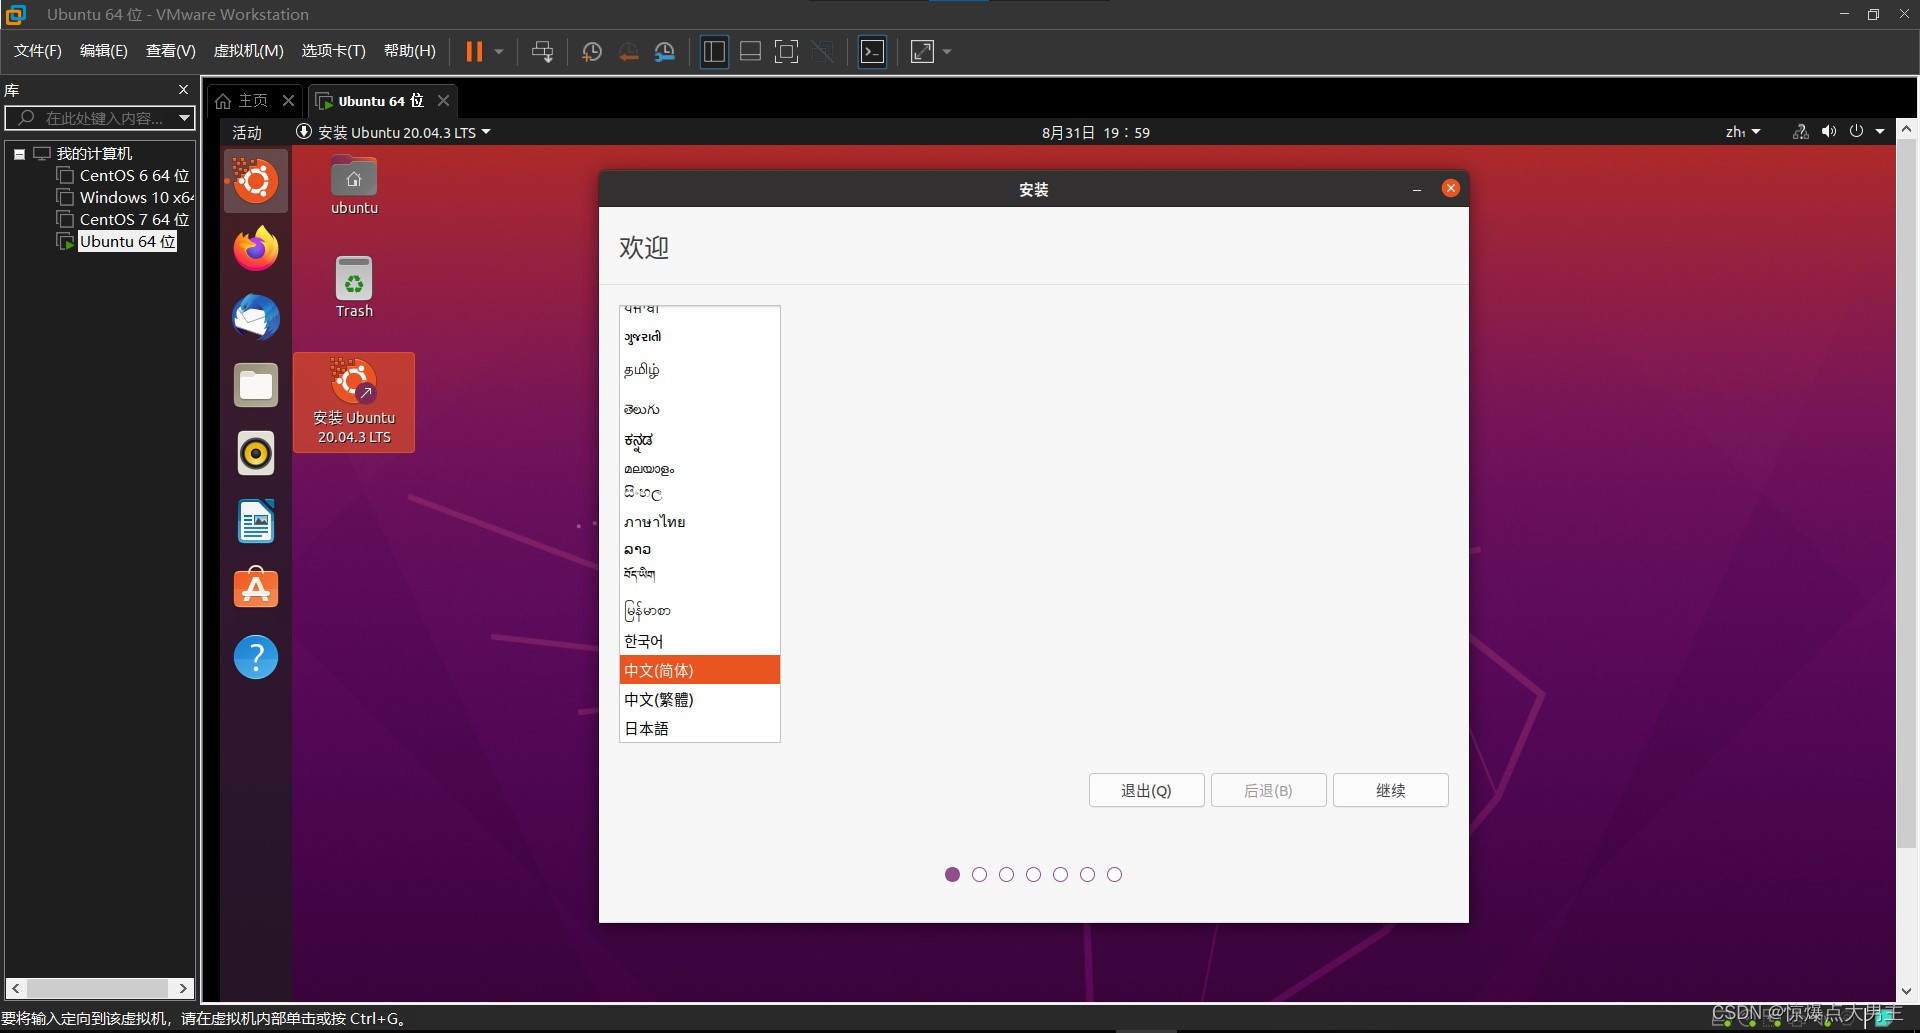The height and width of the screenshot is (1033, 1920).
Task: Select ภาษาไทย in the language list
Action: coord(700,522)
